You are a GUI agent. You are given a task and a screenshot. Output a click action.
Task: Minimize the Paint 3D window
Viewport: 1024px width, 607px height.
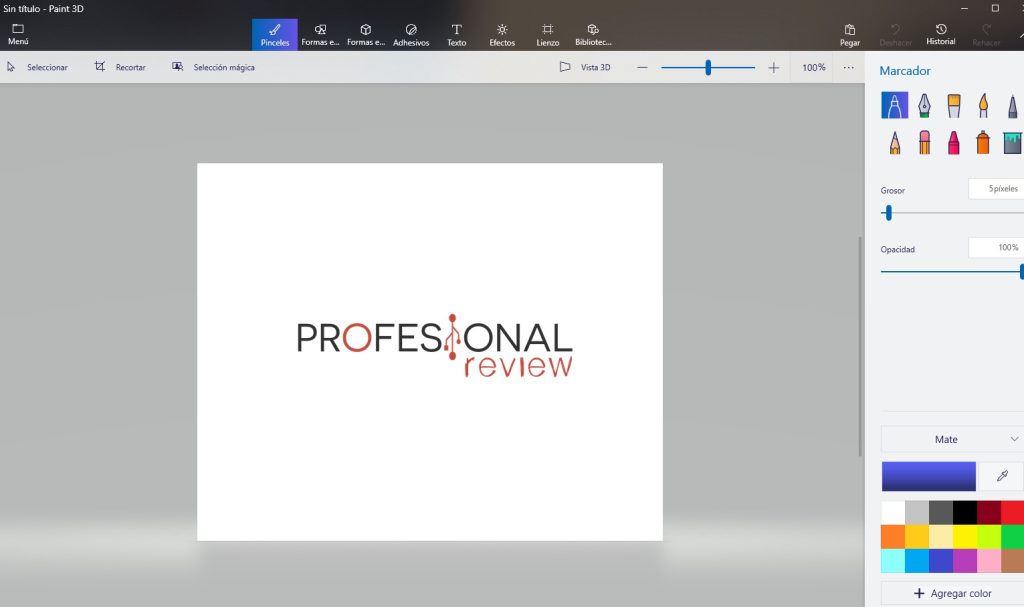coord(965,8)
